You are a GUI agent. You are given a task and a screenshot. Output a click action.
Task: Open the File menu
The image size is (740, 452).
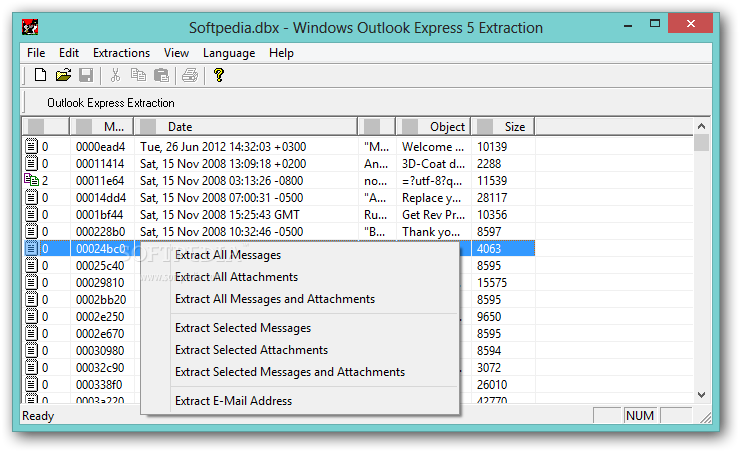(x=36, y=53)
